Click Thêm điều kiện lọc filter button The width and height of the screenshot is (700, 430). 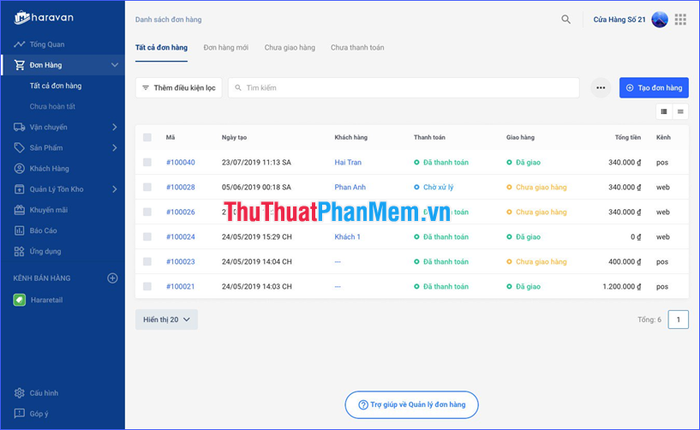[179, 88]
